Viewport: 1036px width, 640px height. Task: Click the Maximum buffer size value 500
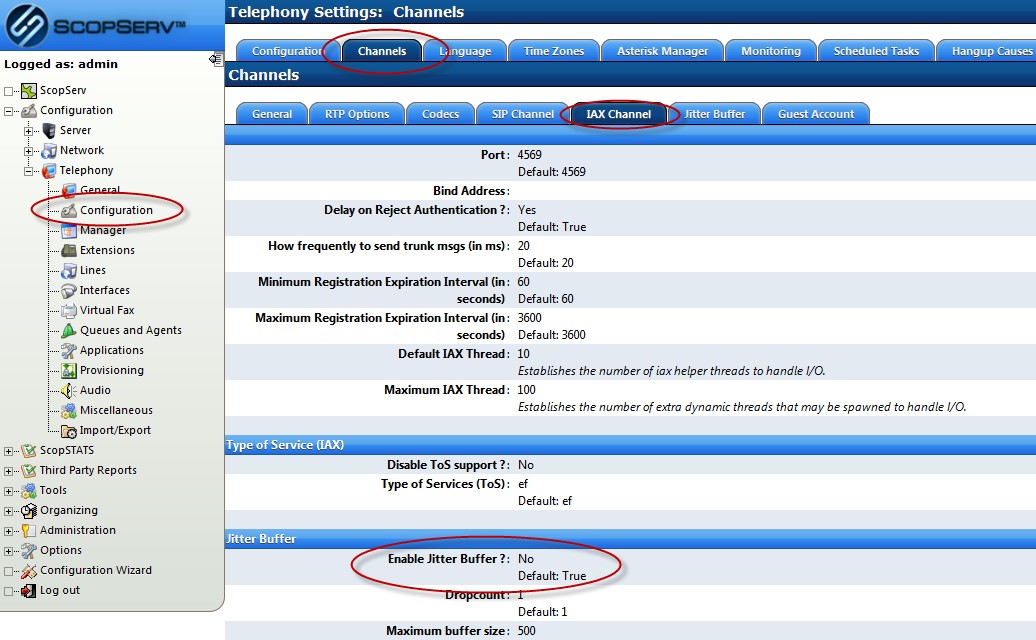click(x=527, y=631)
